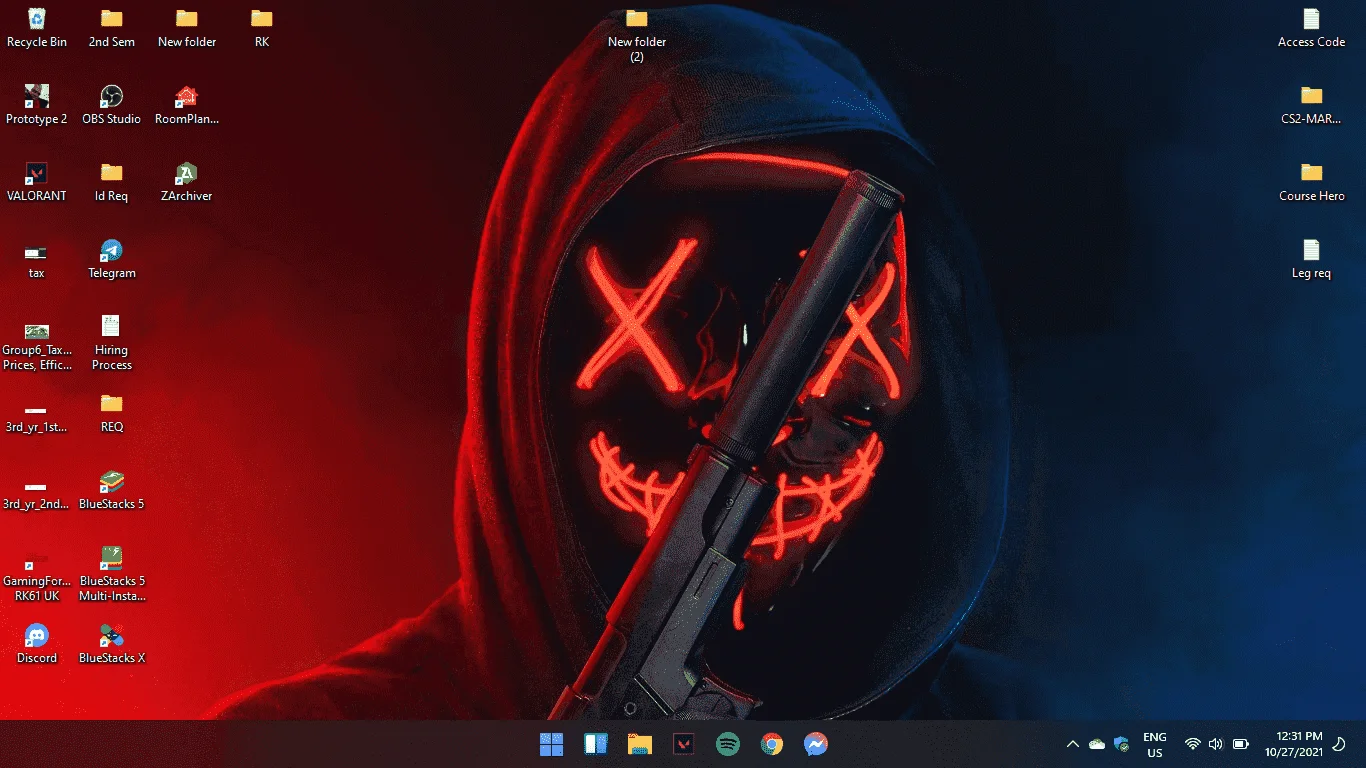This screenshot has width=1366, height=768.
Task: Select the folder named New folder beside 2nd Sem
Action: tap(187, 28)
